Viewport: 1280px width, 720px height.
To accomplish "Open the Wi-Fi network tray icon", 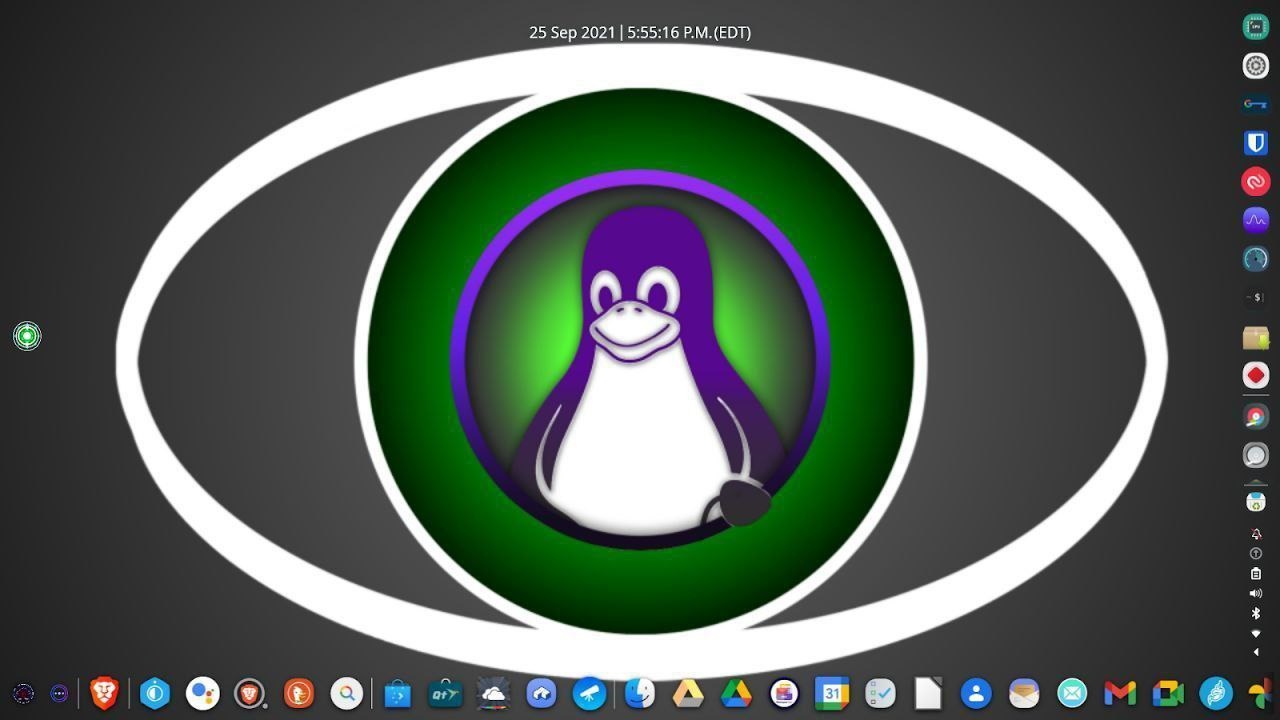I will tap(1256, 633).
